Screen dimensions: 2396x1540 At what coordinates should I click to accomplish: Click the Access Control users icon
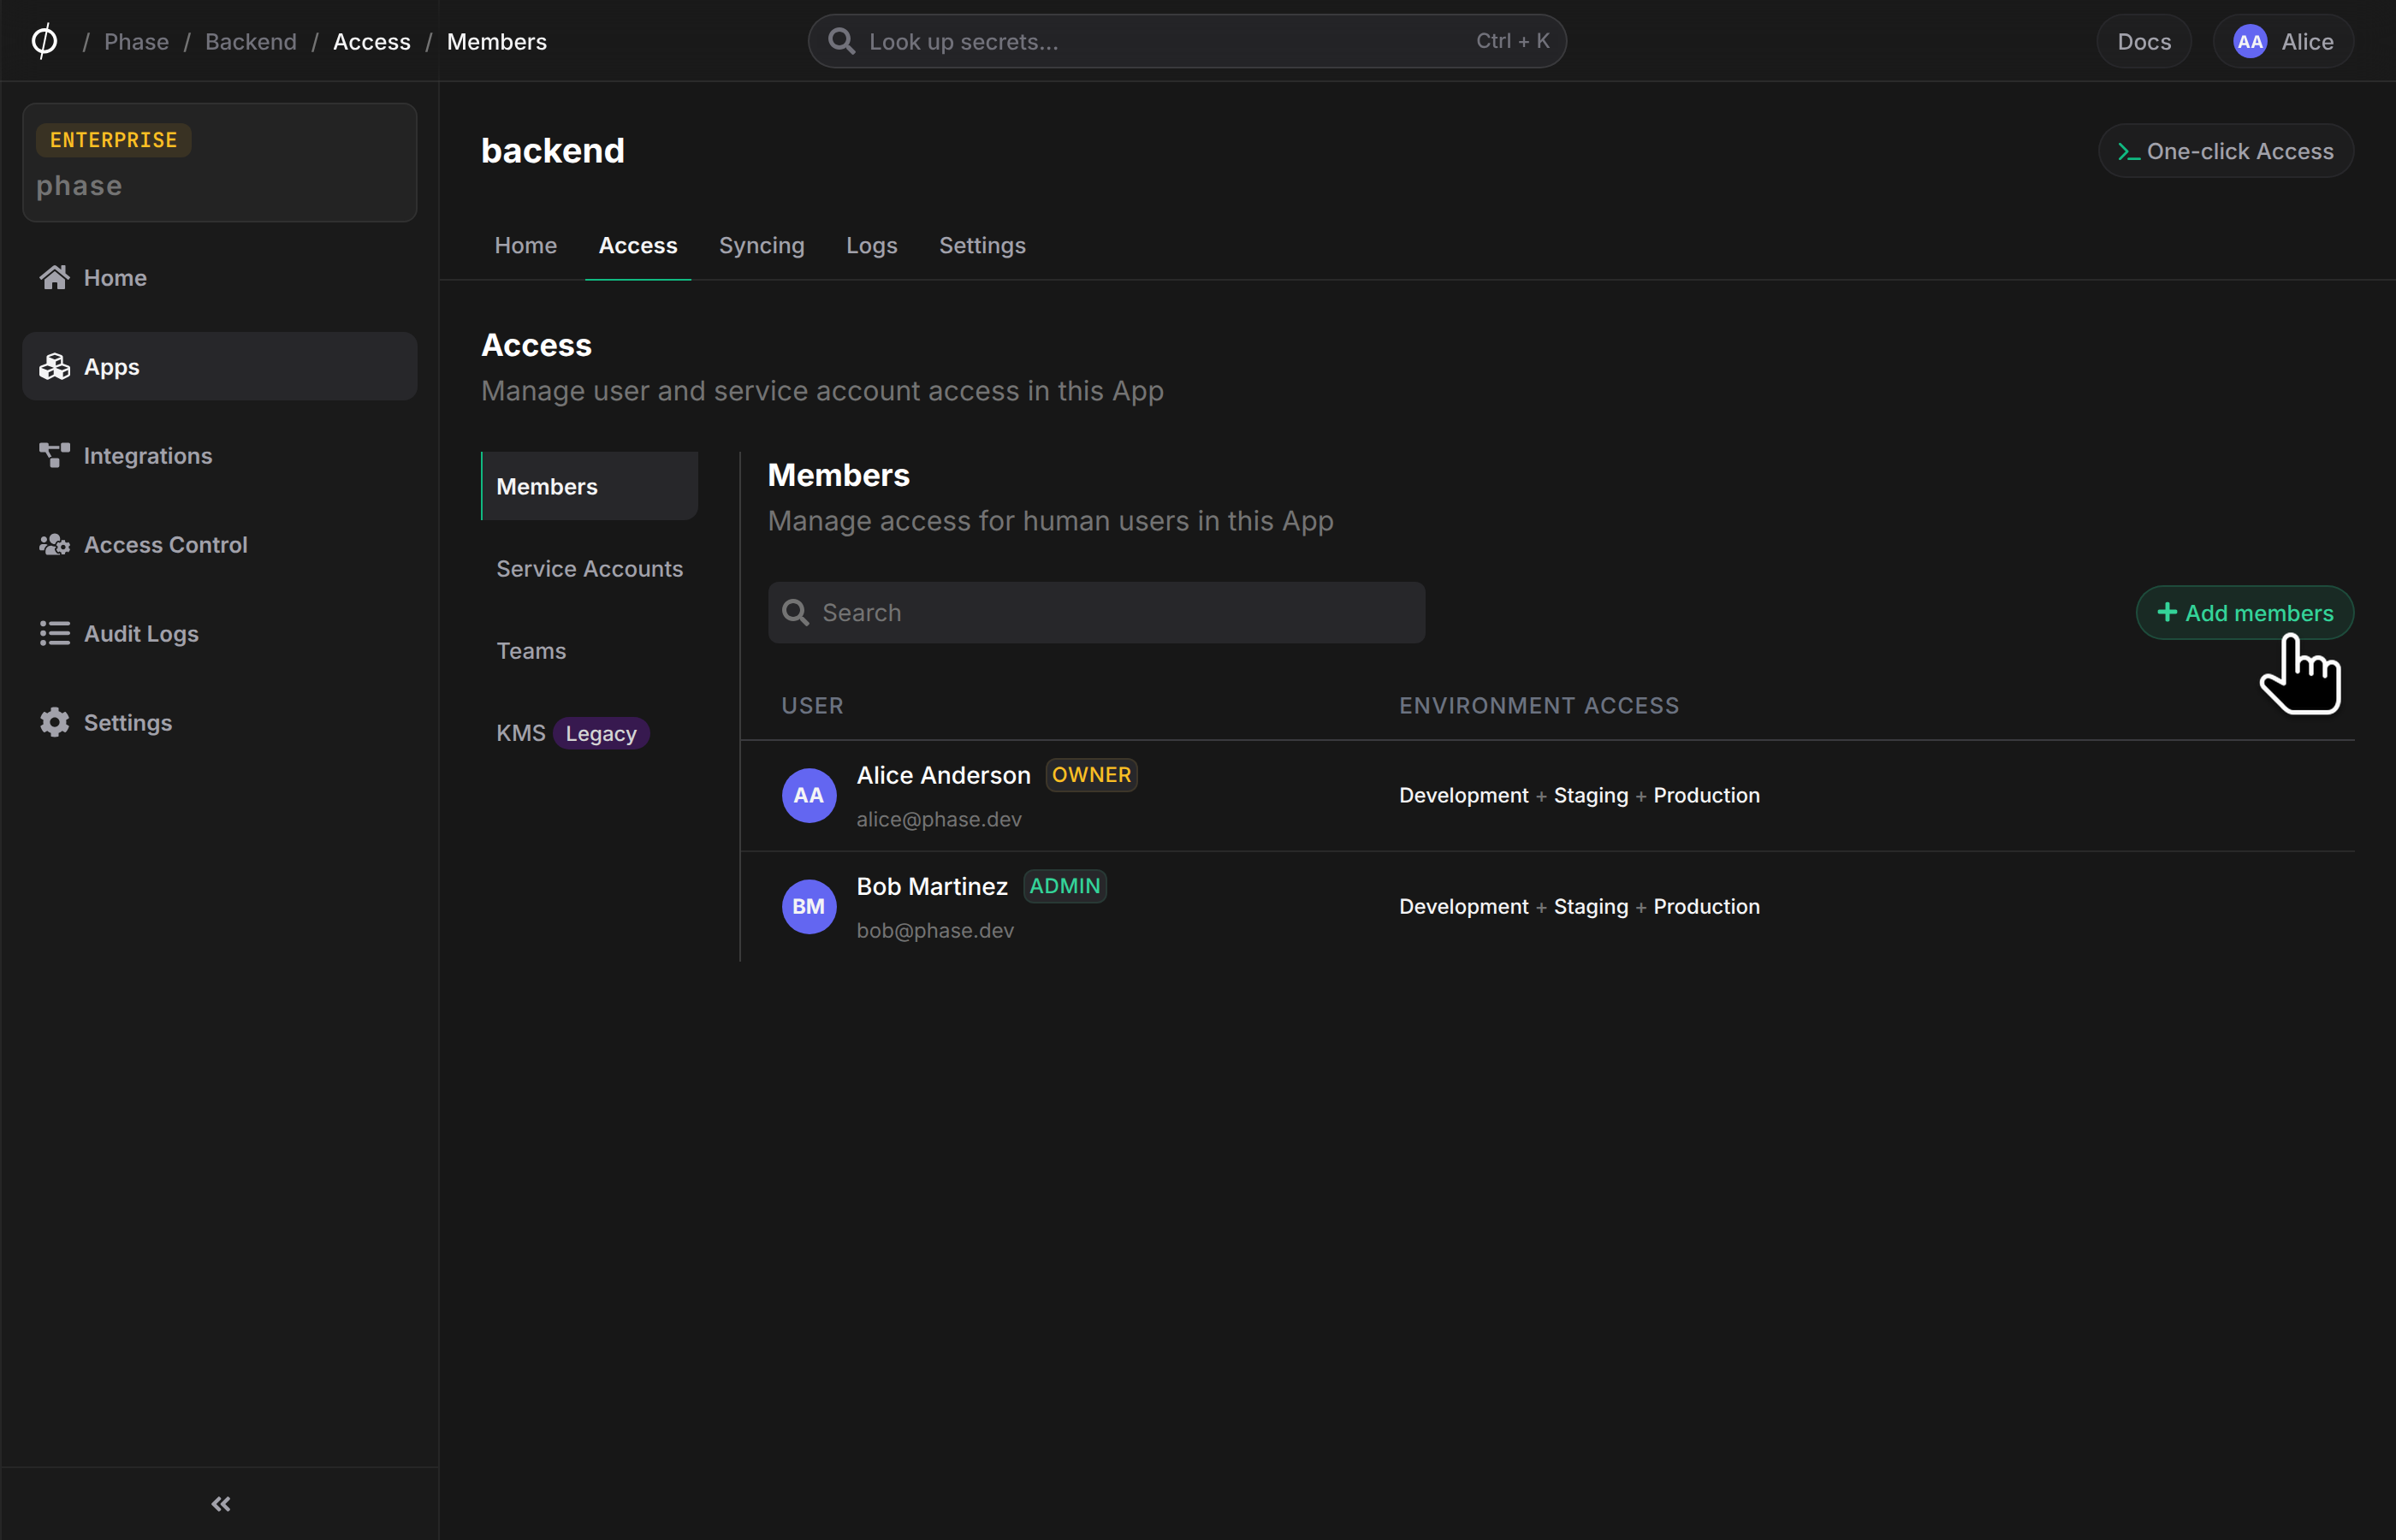tap(54, 544)
